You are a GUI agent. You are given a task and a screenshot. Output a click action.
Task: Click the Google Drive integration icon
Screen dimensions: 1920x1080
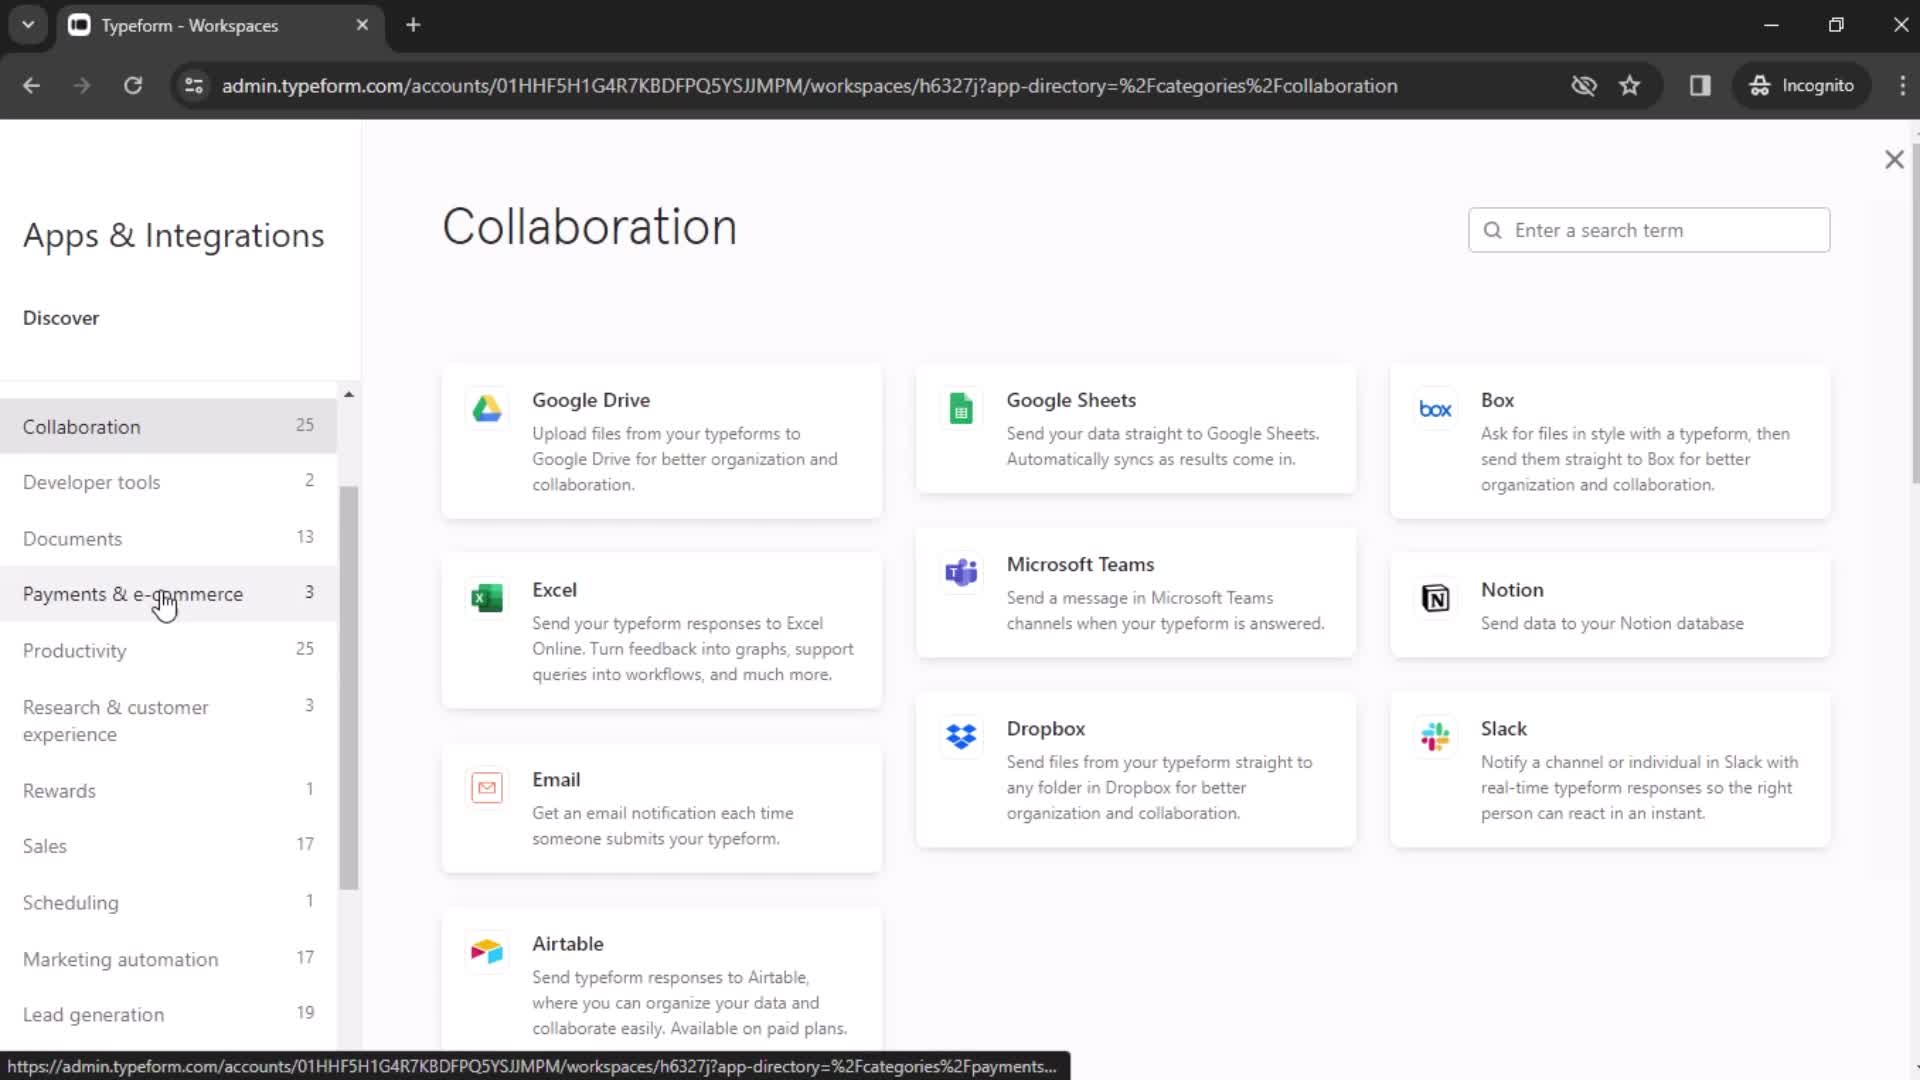coord(487,407)
